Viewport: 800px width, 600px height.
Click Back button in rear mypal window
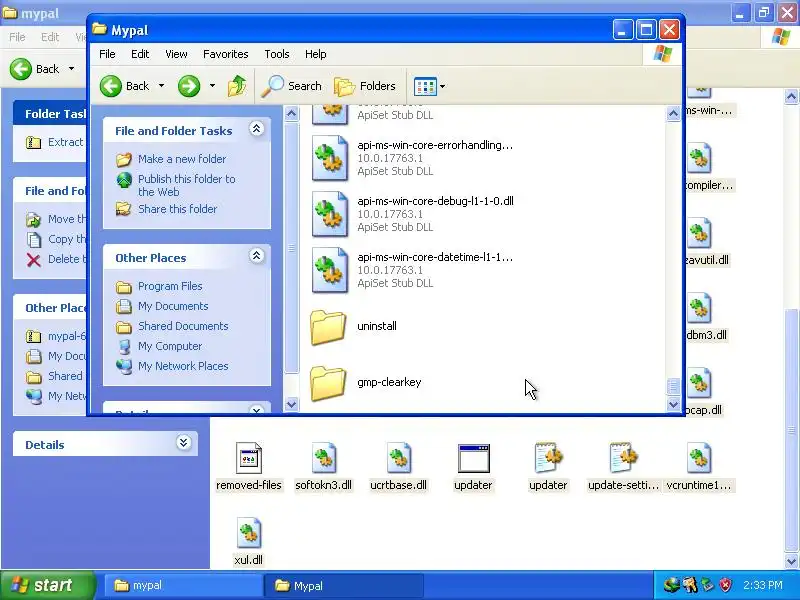tap(35, 68)
